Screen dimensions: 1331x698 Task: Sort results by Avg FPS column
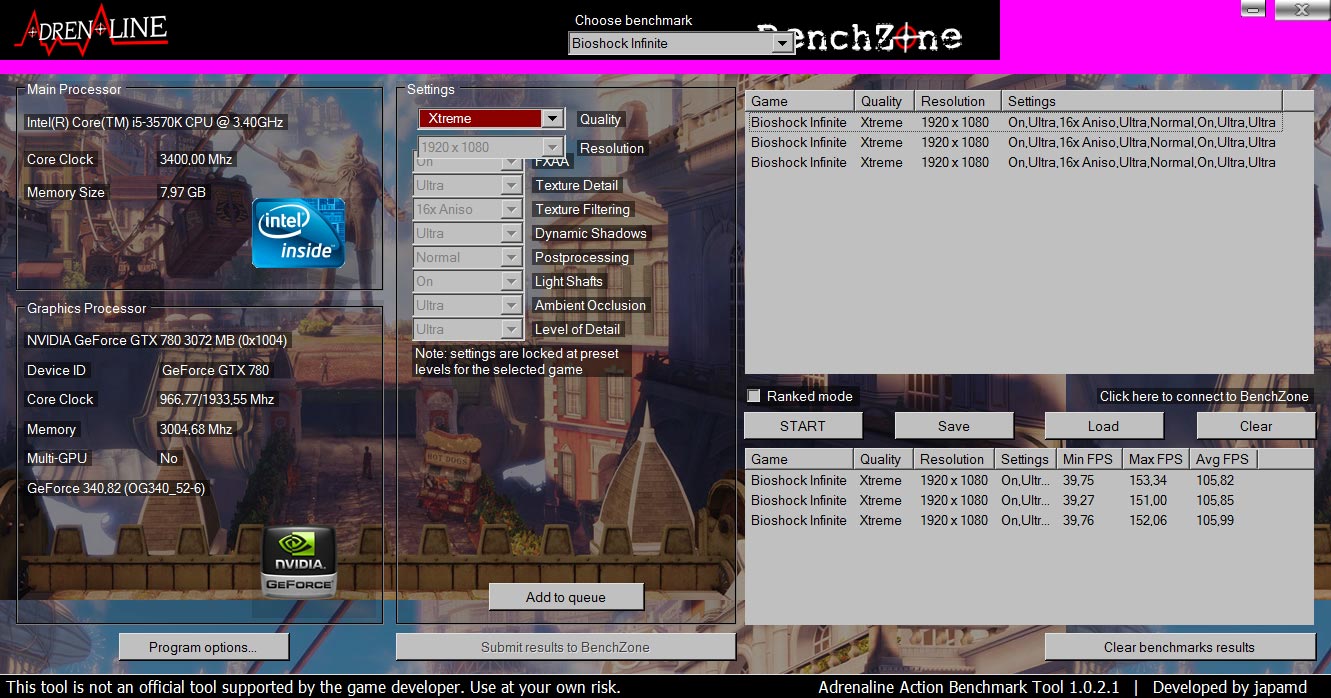point(1221,459)
